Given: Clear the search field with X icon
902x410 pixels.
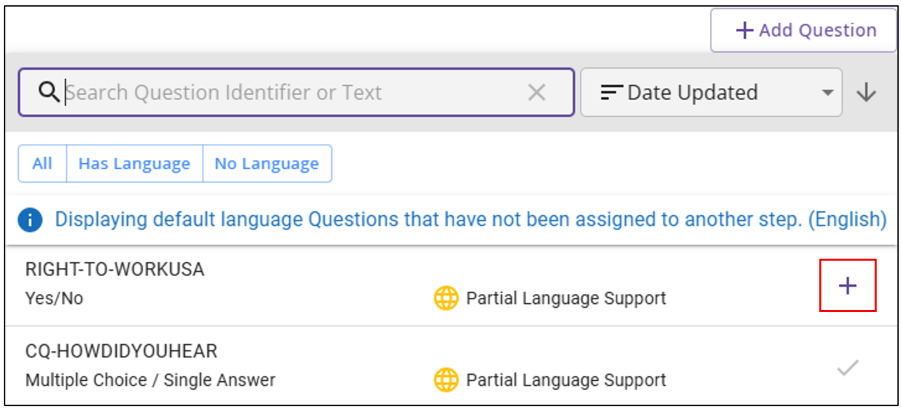Looking at the screenshot, I should [537, 92].
